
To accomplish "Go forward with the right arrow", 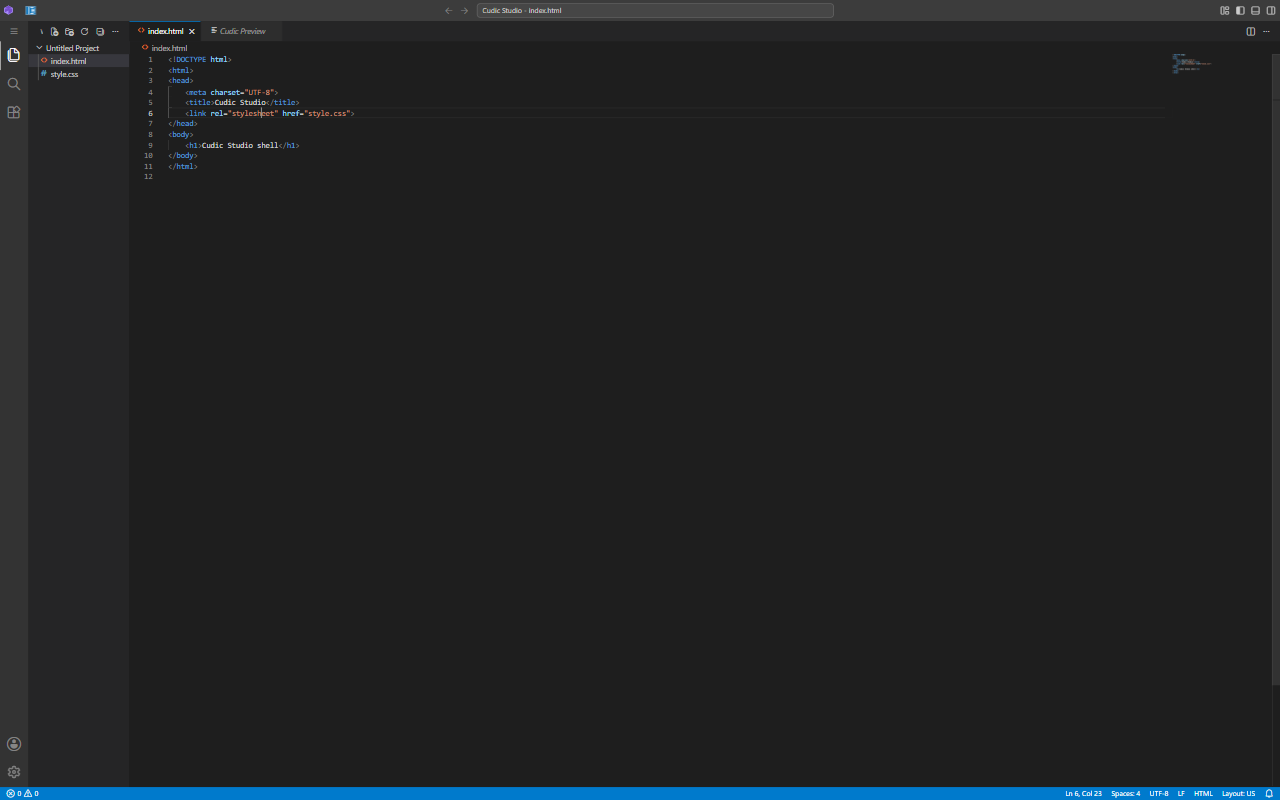I will pyautogui.click(x=464, y=10).
